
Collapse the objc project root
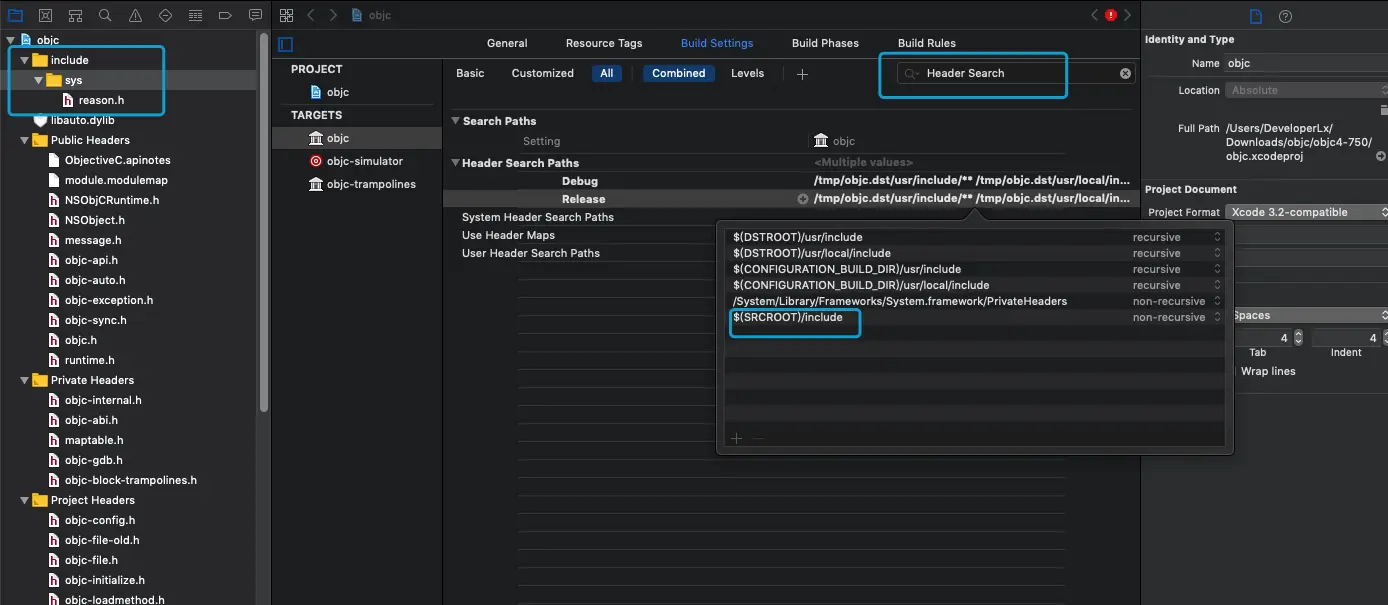coord(11,40)
